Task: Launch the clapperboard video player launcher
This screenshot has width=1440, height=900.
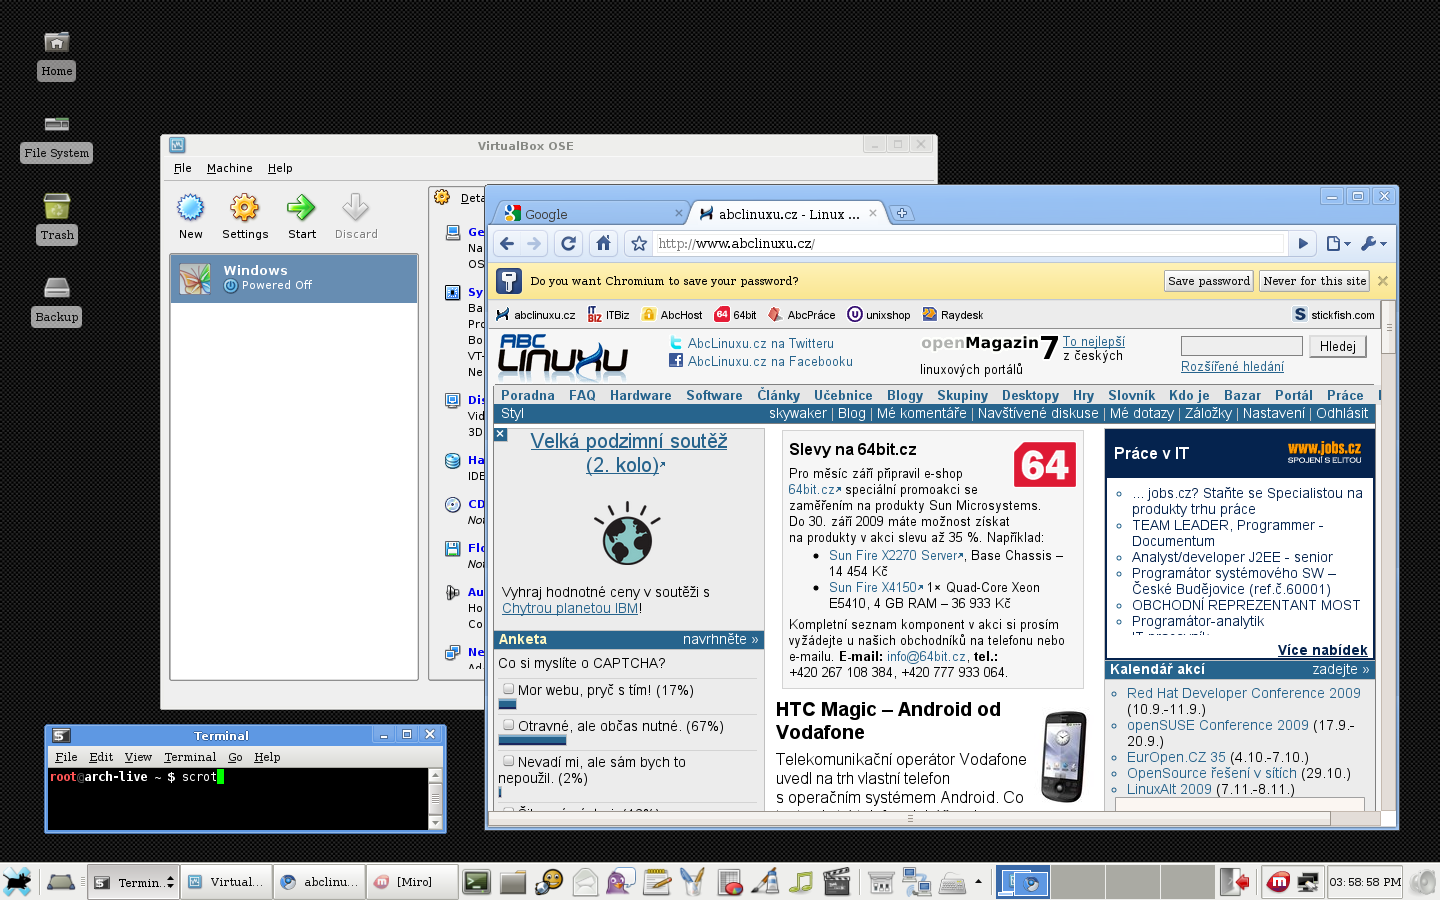Action: coord(836,882)
